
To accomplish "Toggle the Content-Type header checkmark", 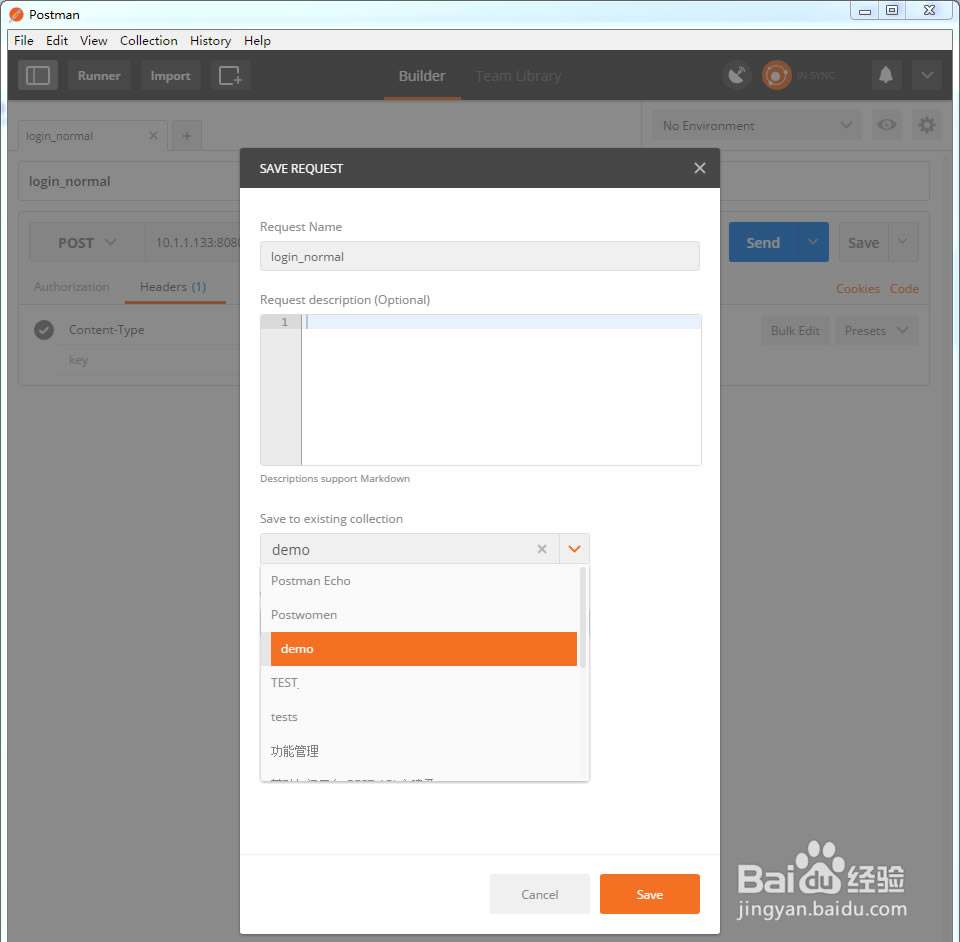I will click(44, 330).
